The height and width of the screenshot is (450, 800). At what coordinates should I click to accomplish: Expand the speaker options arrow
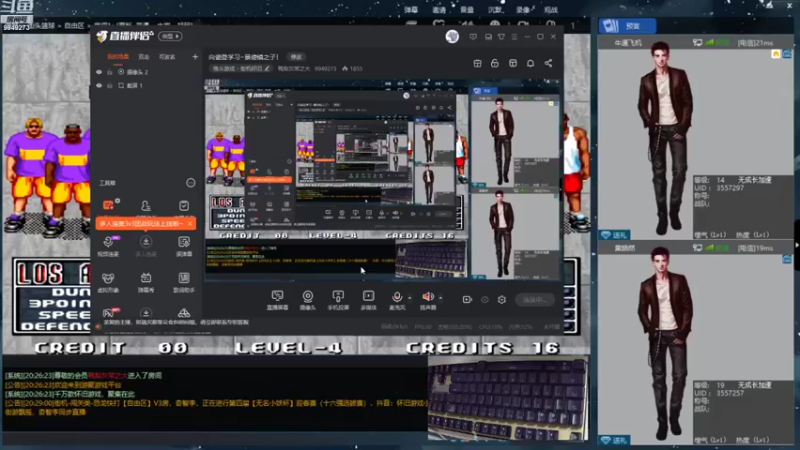click(x=441, y=298)
